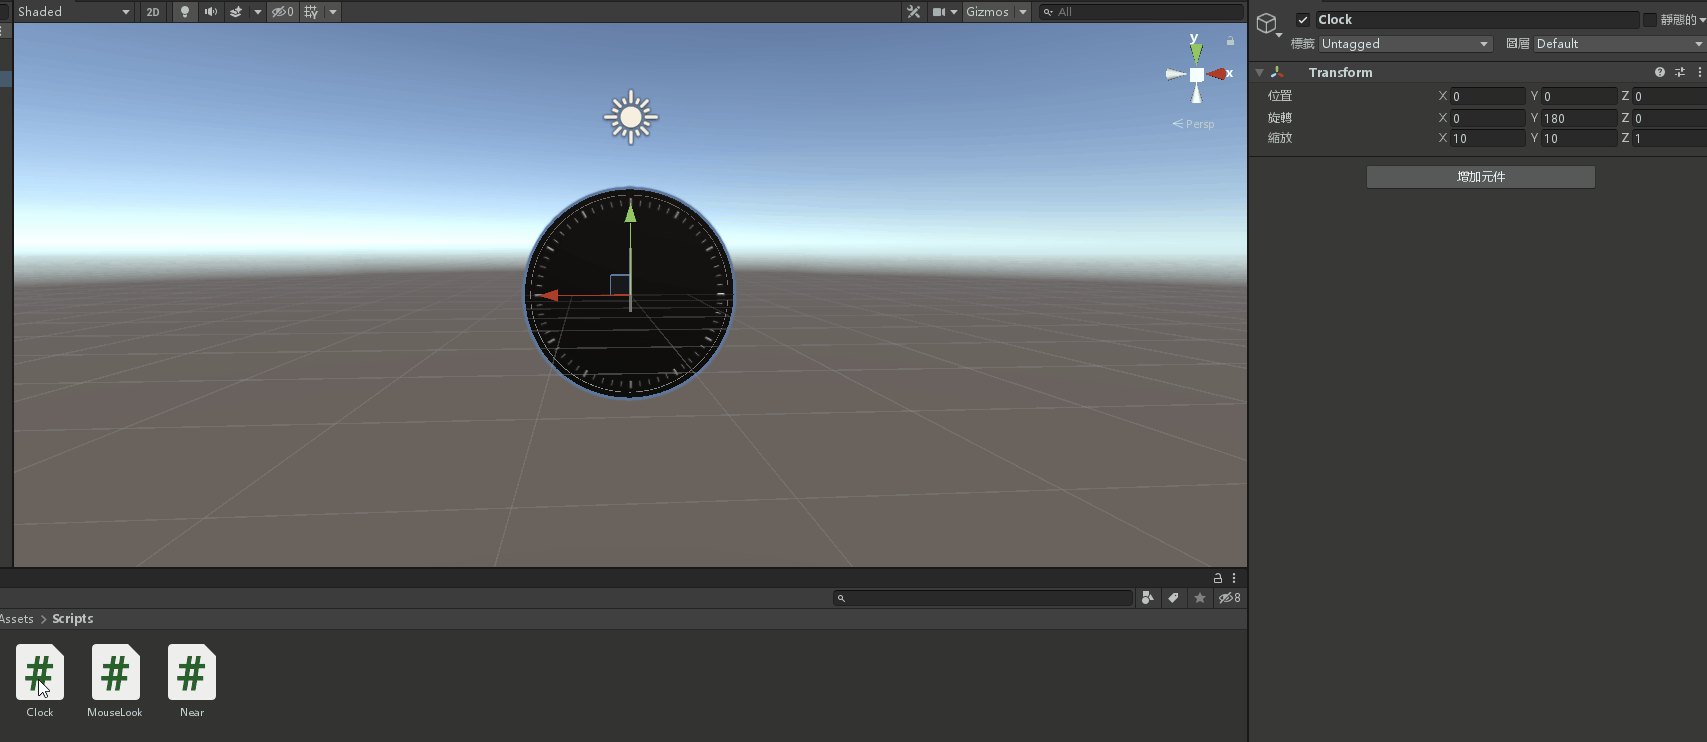Open the Shaded draw mode dropdown
The width and height of the screenshot is (1707, 742).
(x=72, y=12)
